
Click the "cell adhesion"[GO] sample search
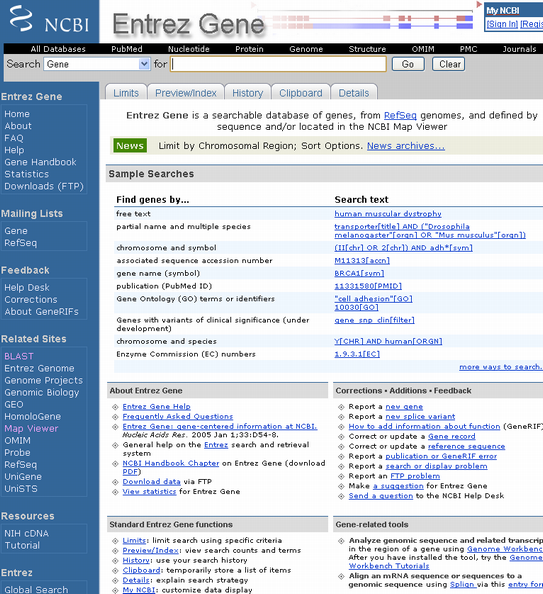tap(373, 299)
